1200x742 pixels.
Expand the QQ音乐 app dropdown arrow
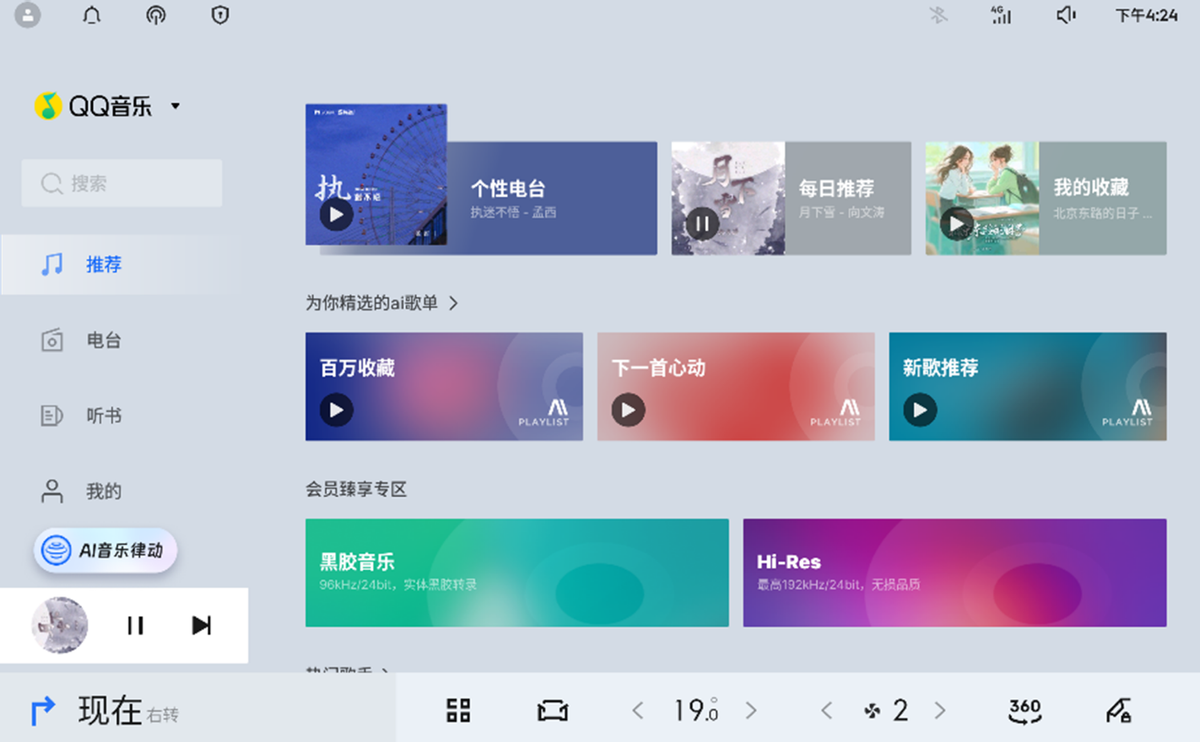coord(175,106)
